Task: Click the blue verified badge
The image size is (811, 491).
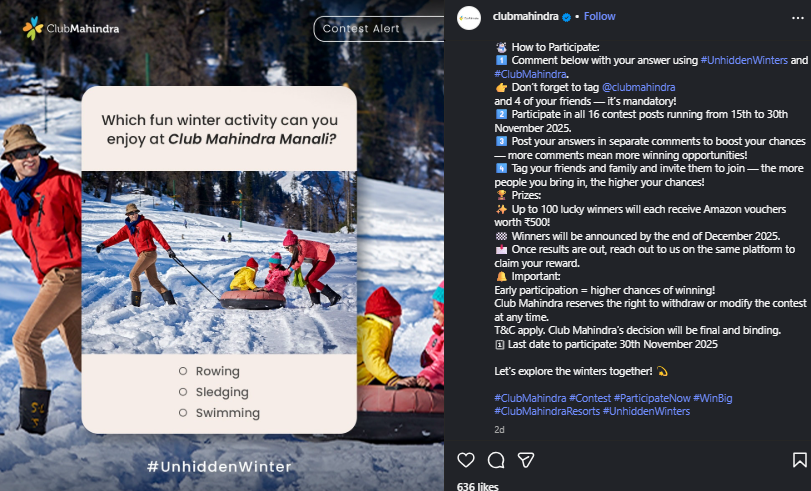Action: 566,17
